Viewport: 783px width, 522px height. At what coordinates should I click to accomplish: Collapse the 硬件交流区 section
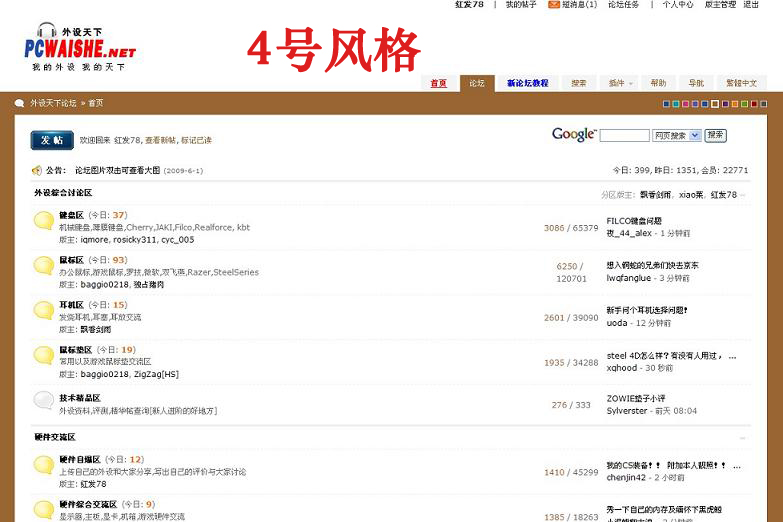point(743,438)
